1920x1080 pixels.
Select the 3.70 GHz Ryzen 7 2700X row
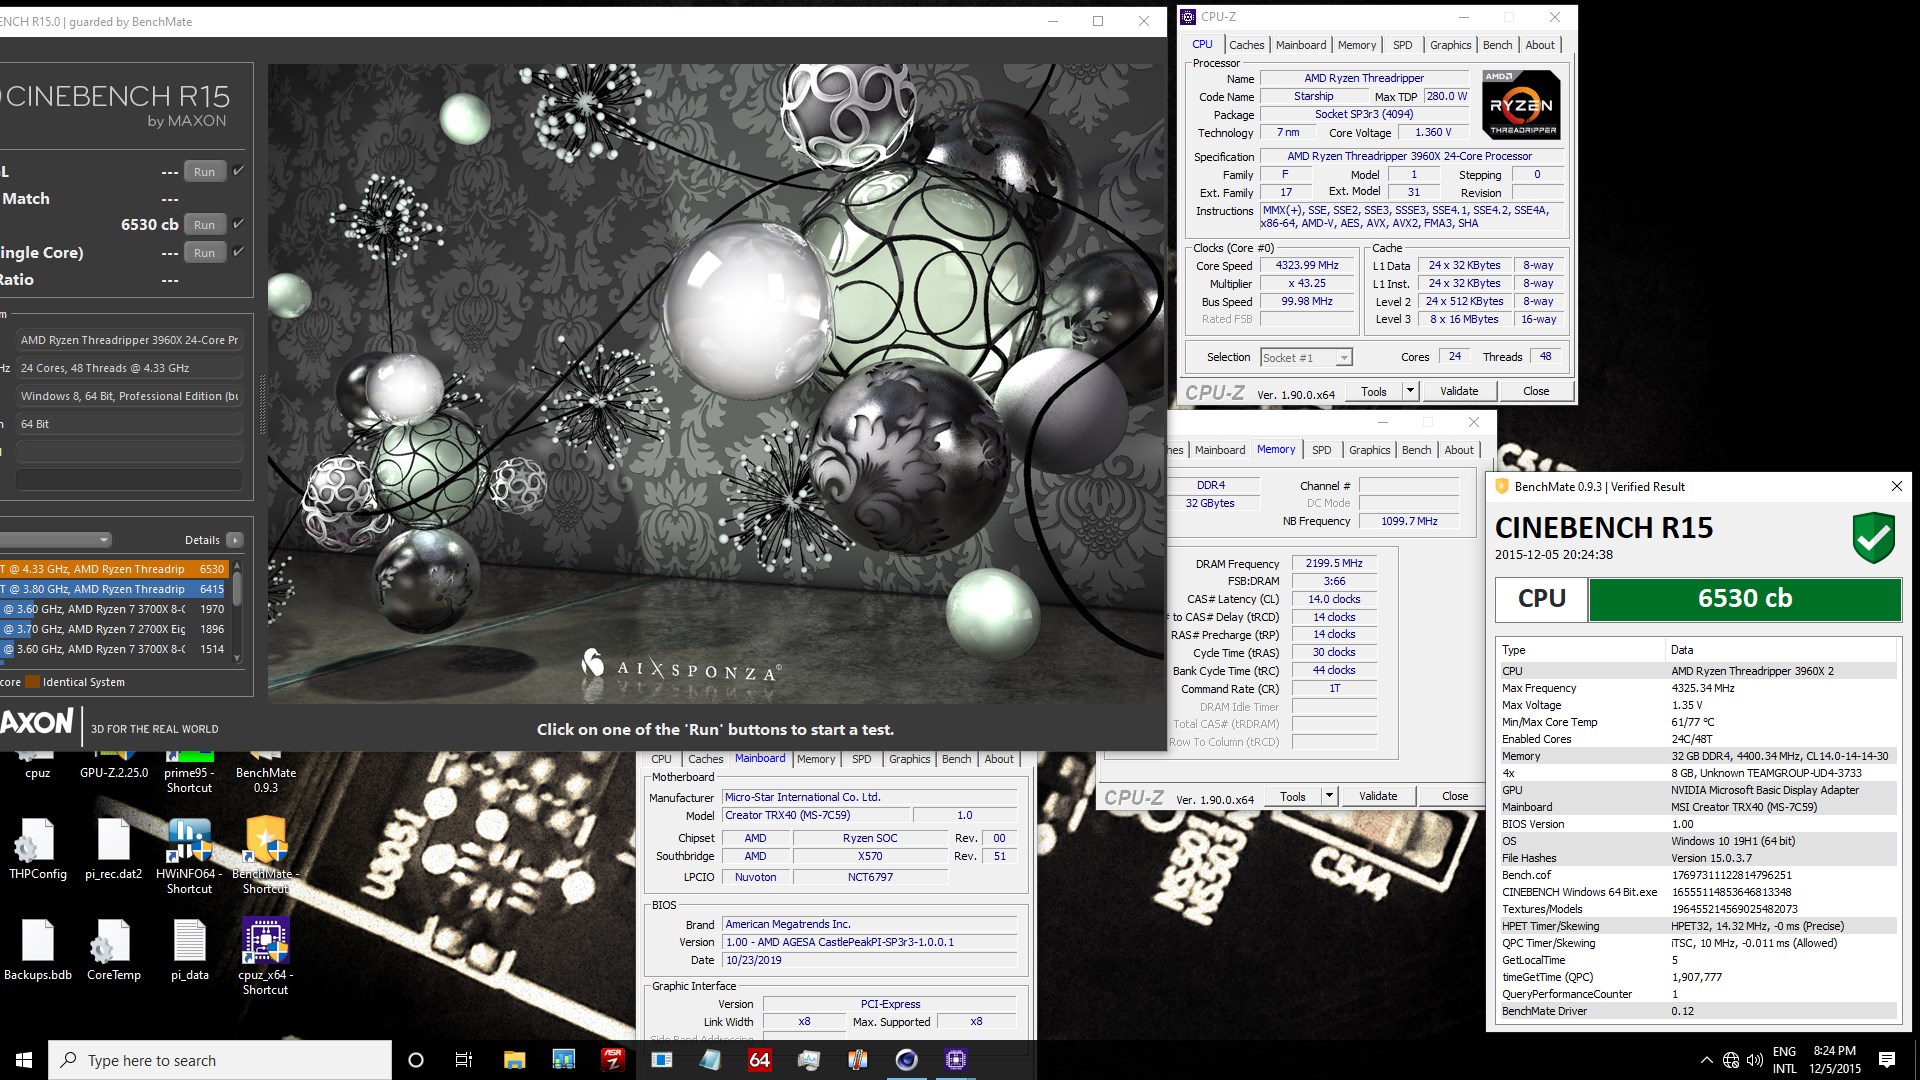(114, 629)
